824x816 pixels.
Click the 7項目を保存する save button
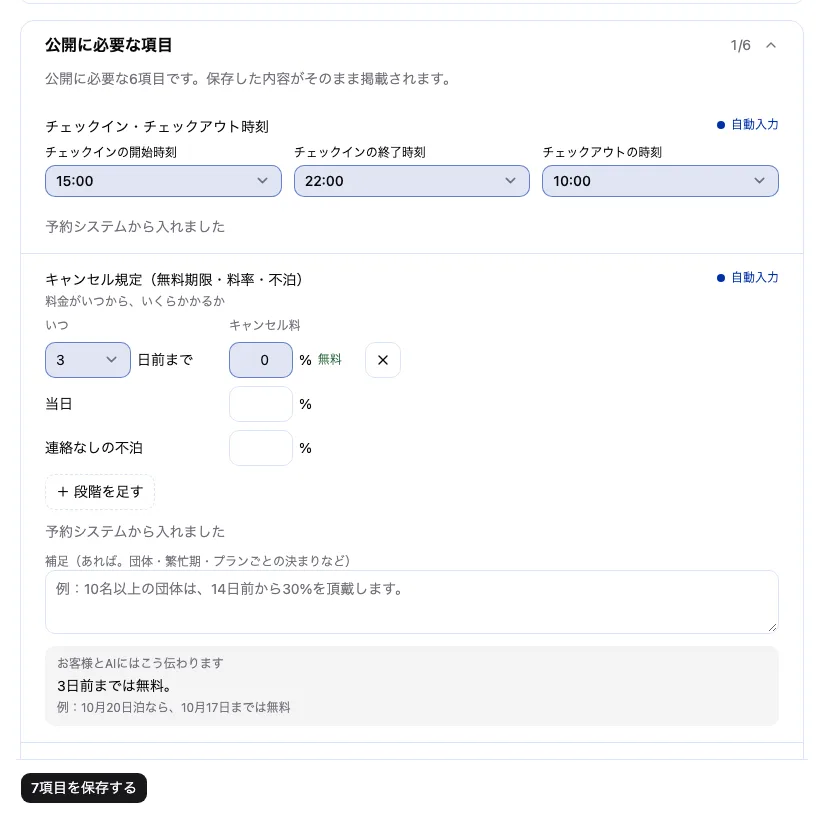point(84,788)
